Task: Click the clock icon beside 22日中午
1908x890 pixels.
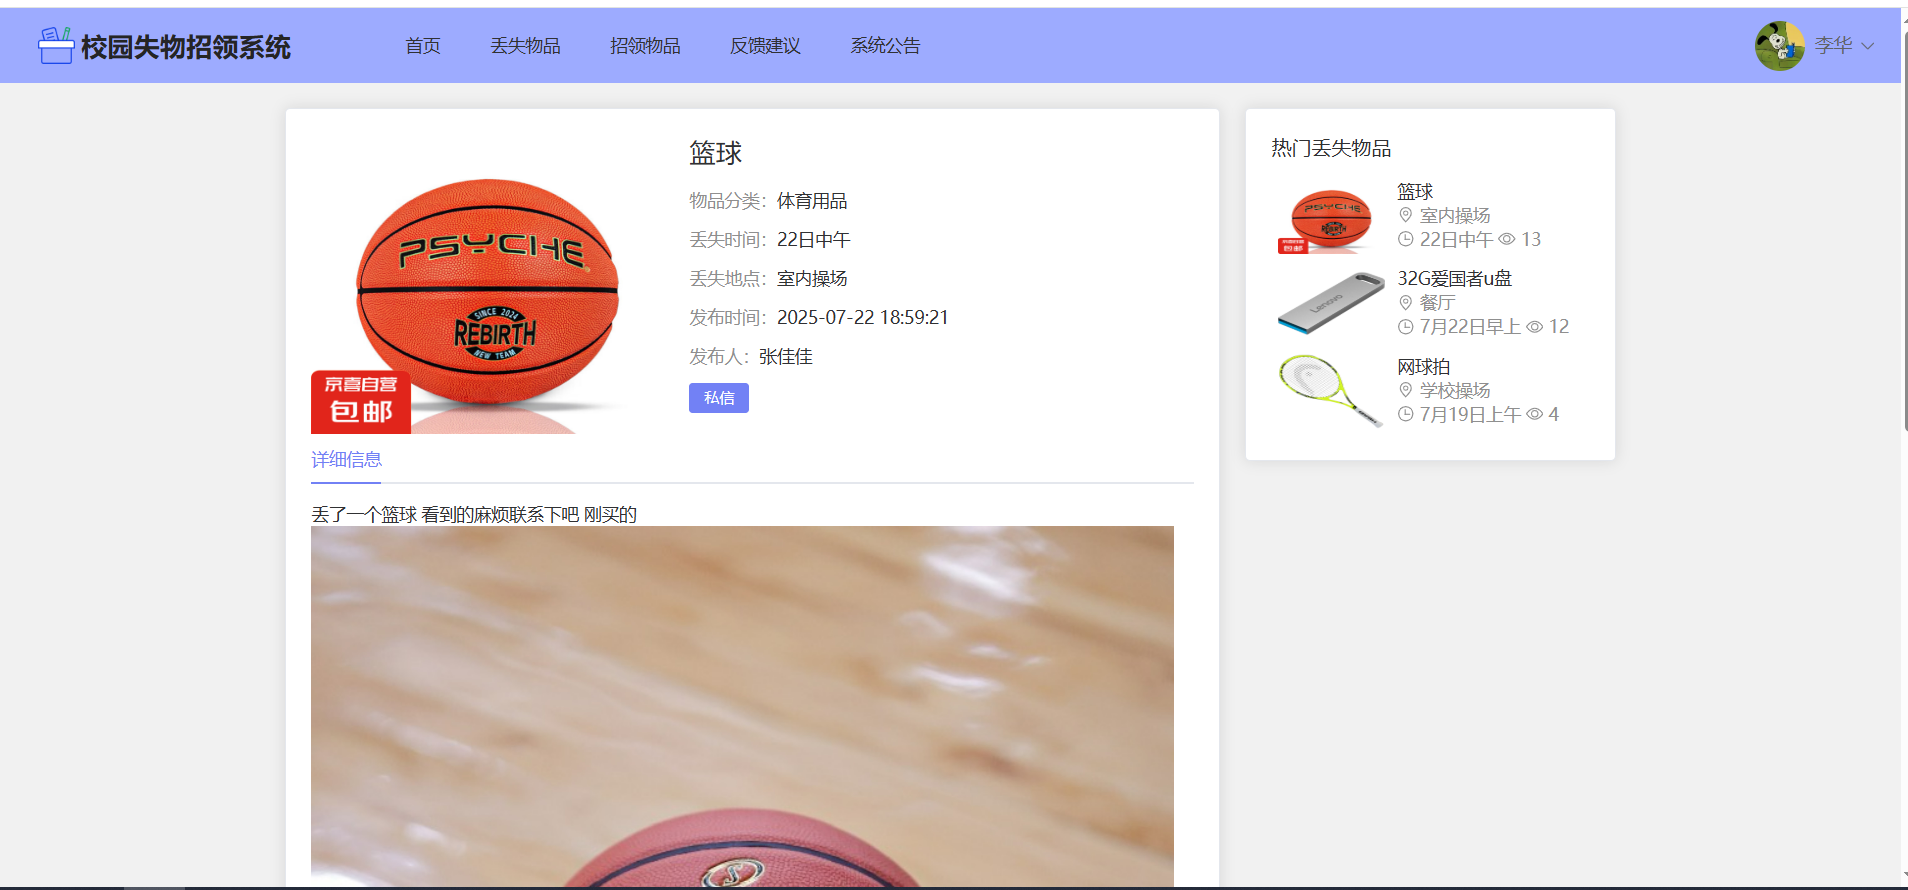Action: pyautogui.click(x=1405, y=240)
